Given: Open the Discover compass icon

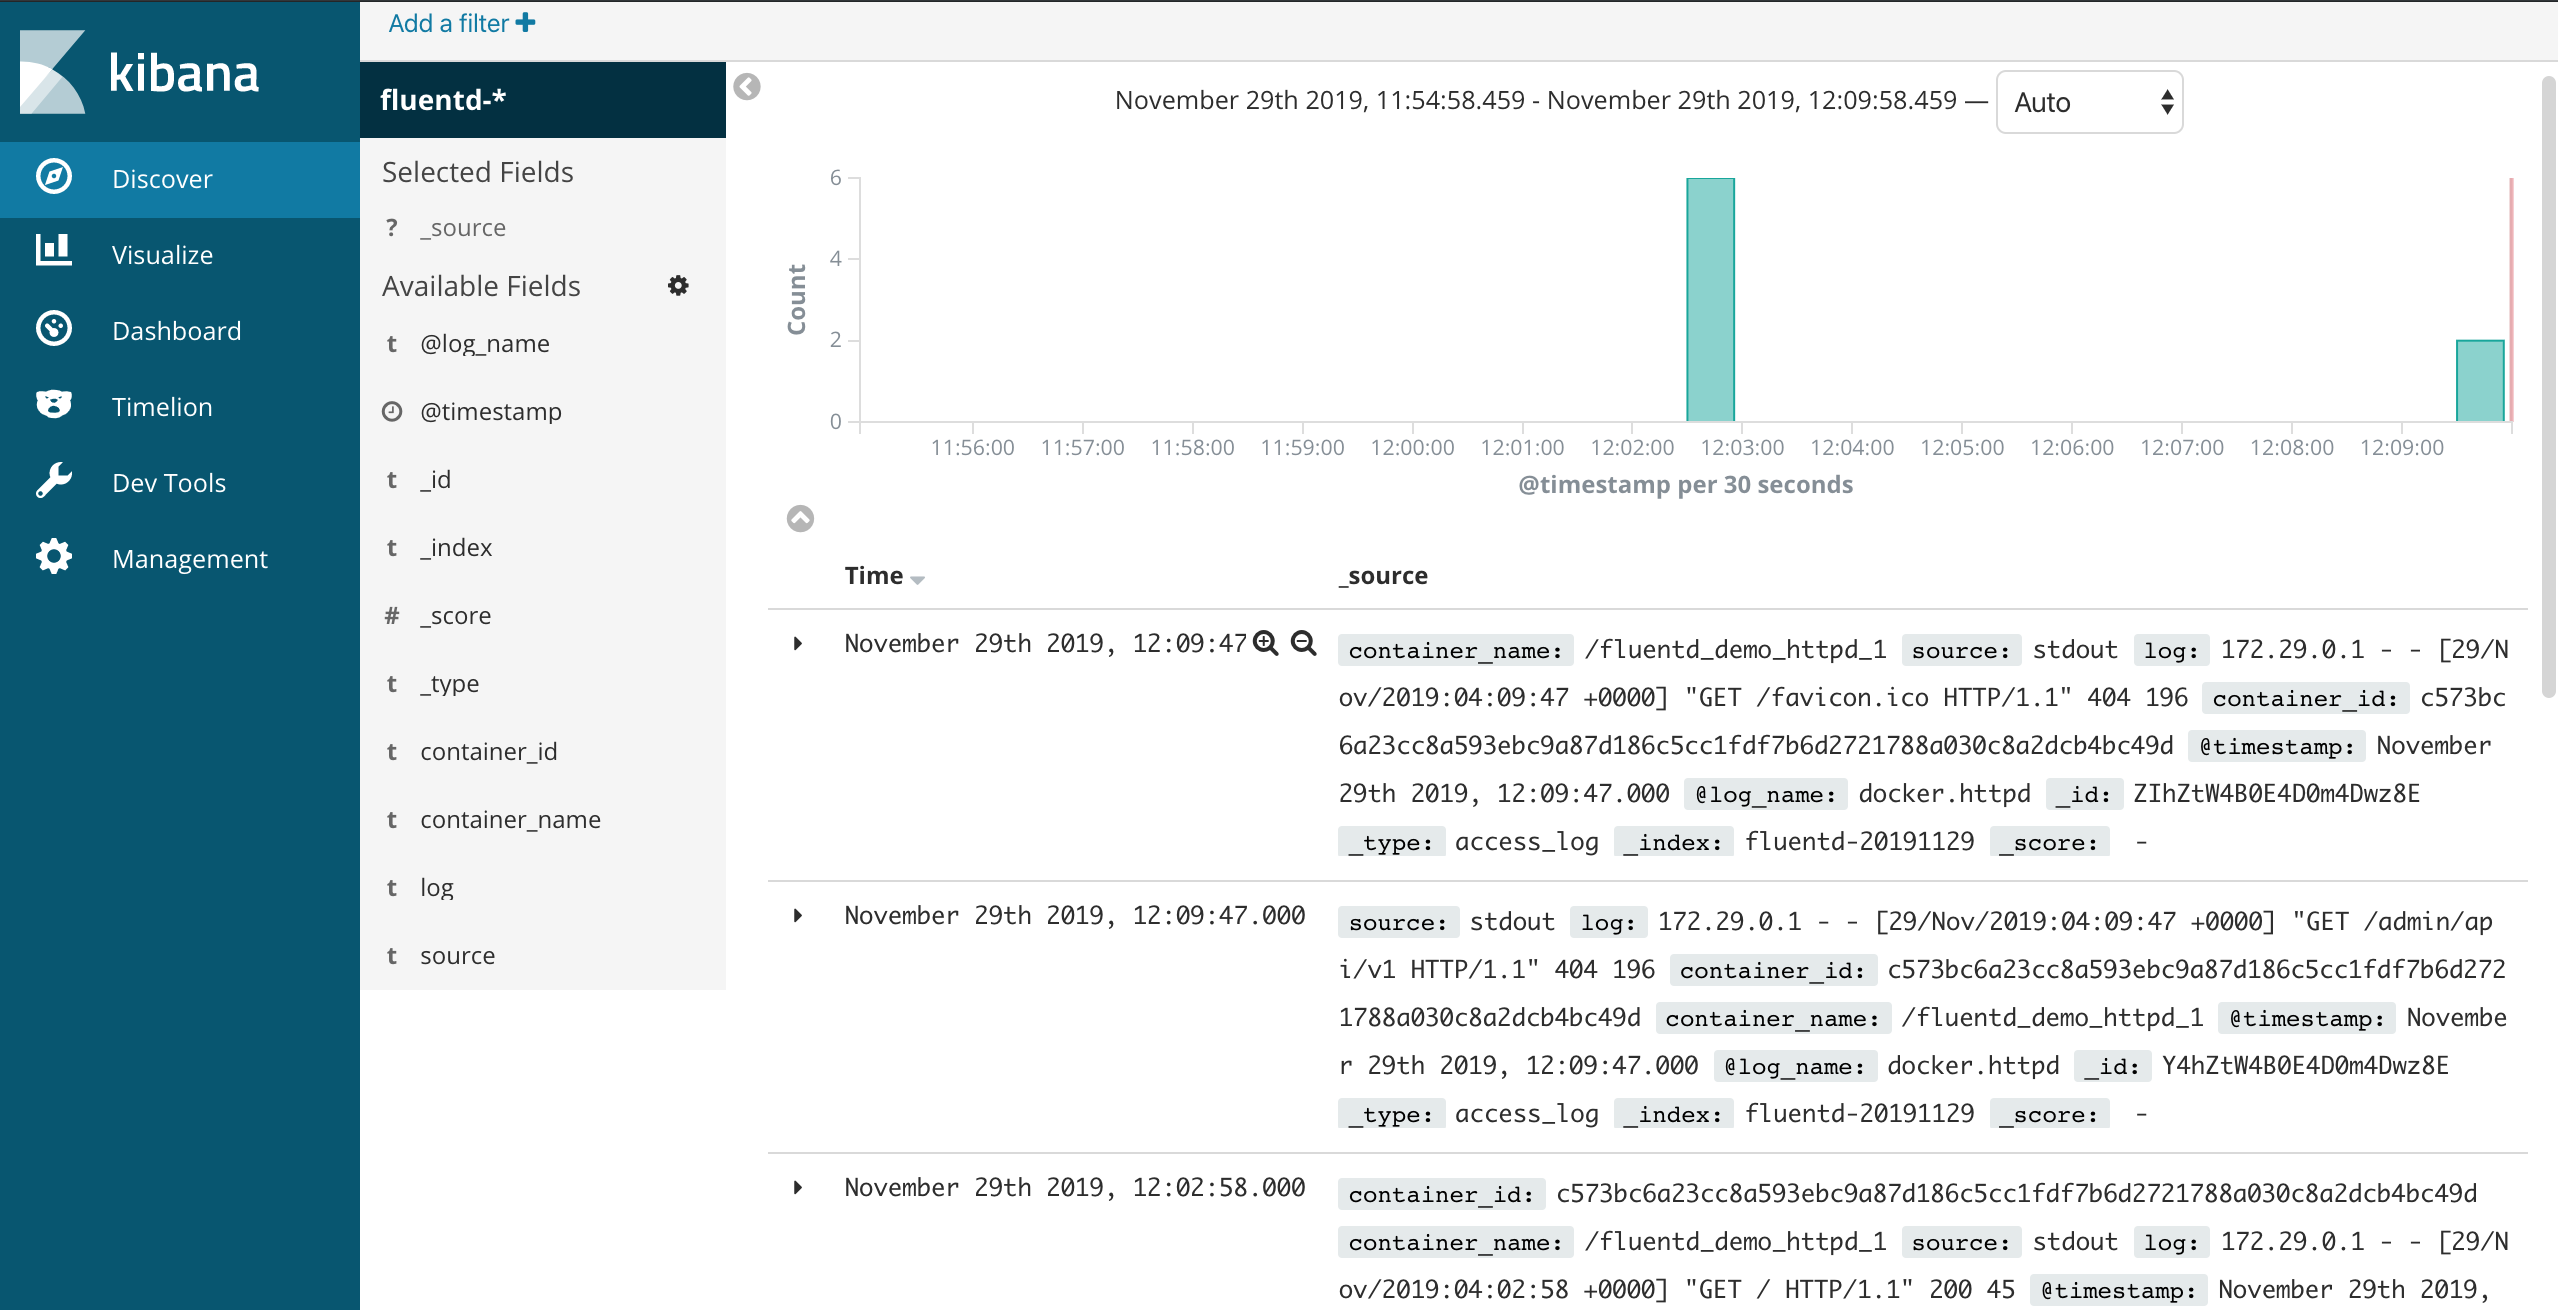Looking at the screenshot, I should click(x=54, y=178).
